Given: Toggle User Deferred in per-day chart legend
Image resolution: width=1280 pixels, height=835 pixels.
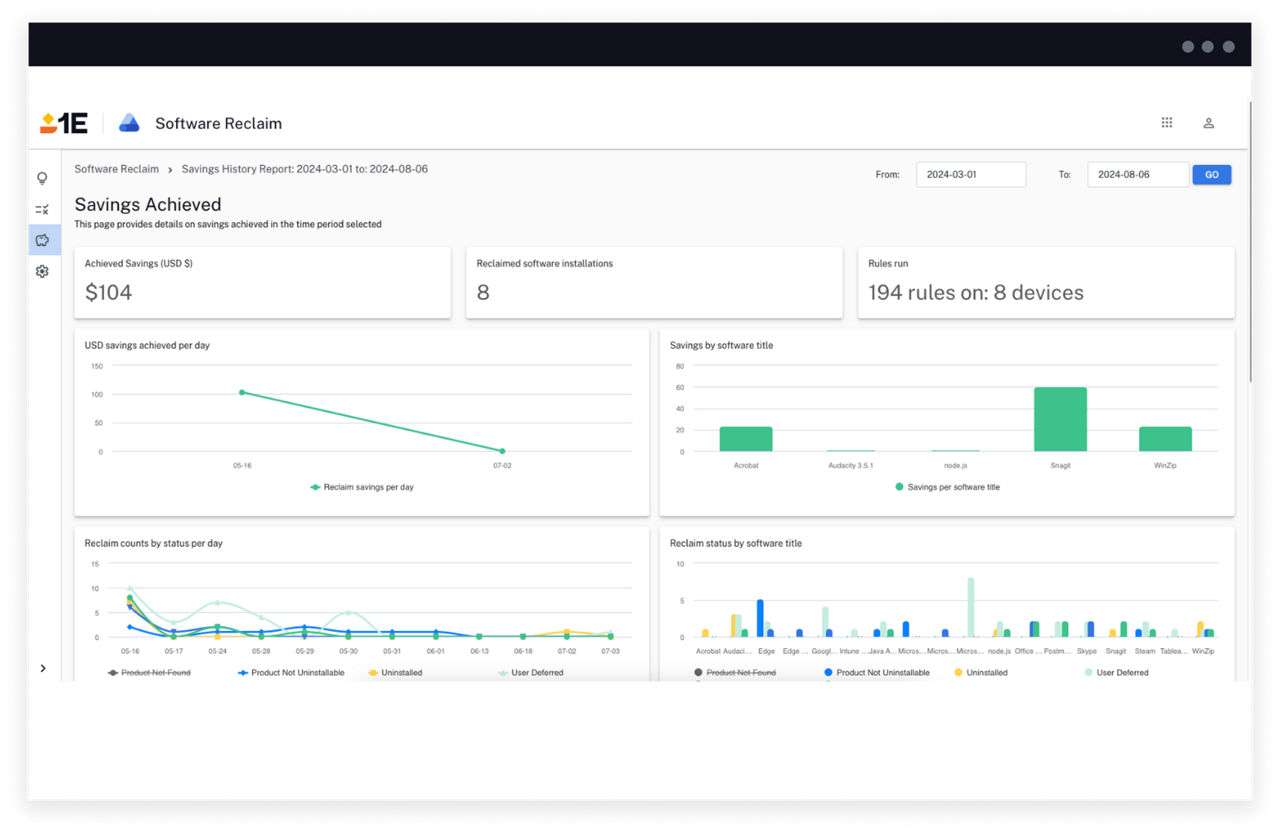Looking at the screenshot, I should coord(531,673).
